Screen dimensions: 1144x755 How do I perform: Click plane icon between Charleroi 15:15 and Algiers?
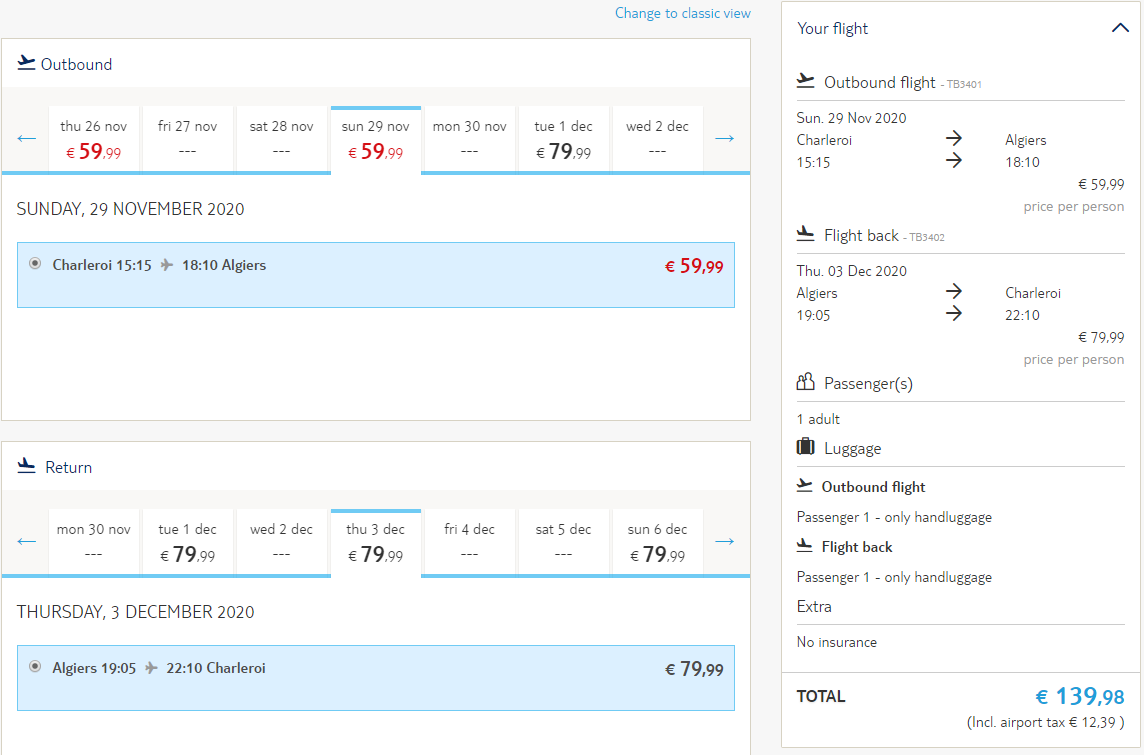(167, 265)
